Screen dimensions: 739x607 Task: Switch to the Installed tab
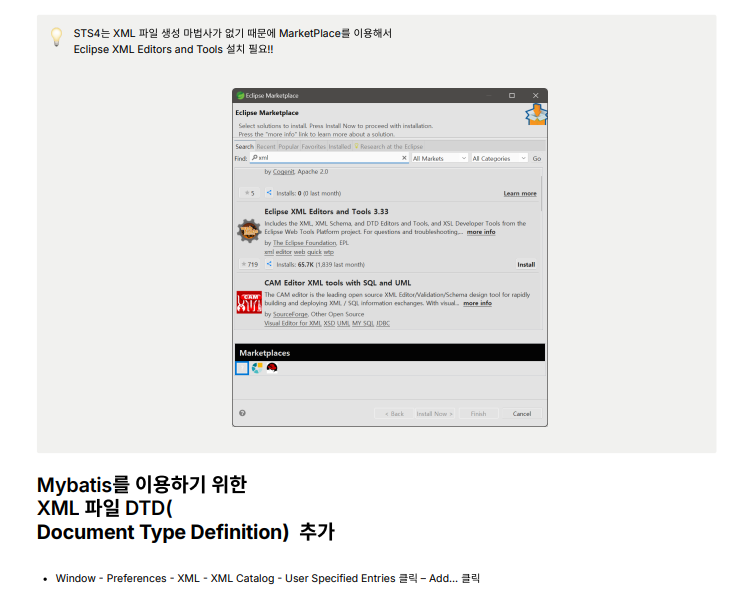pos(340,147)
